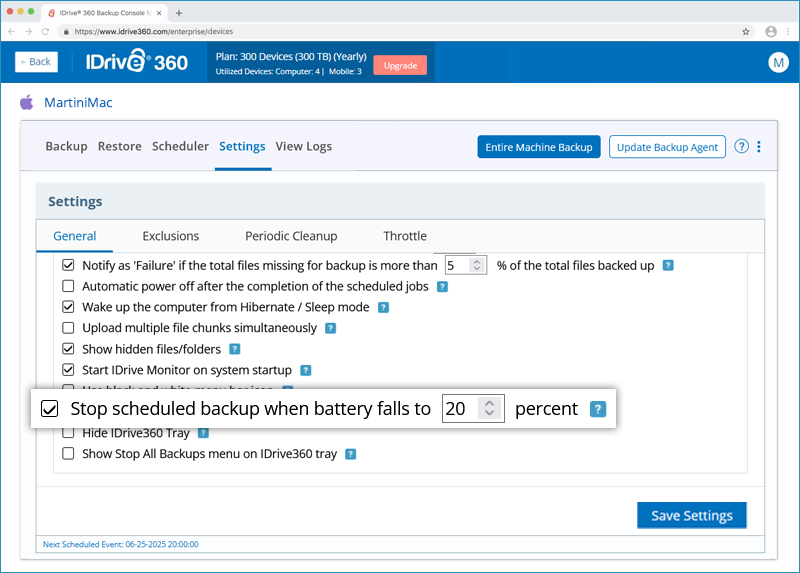The width and height of the screenshot is (800, 573).
Task: Open the Restore tab
Action: (120, 146)
